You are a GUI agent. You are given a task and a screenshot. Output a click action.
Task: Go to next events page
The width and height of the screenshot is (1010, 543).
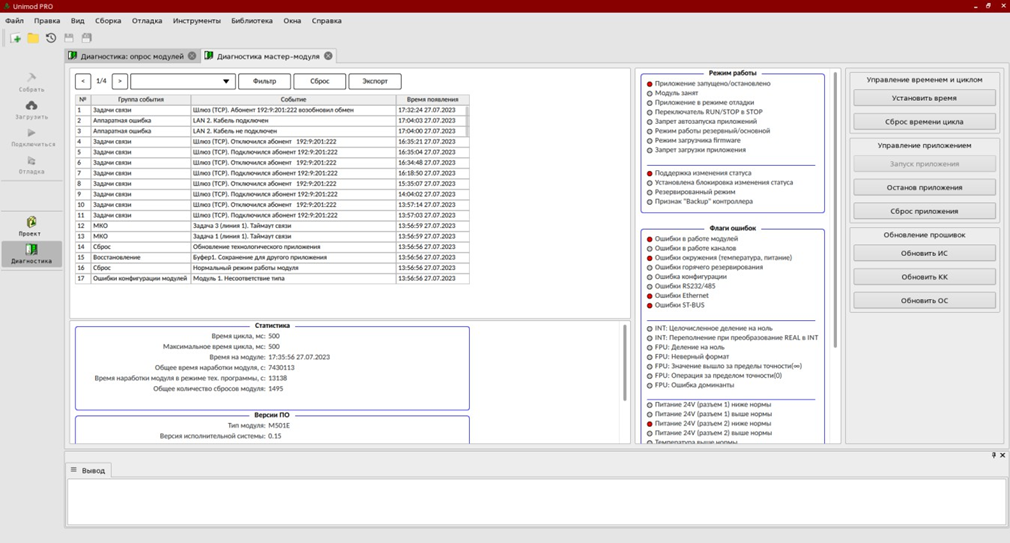(x=120, y=81)
